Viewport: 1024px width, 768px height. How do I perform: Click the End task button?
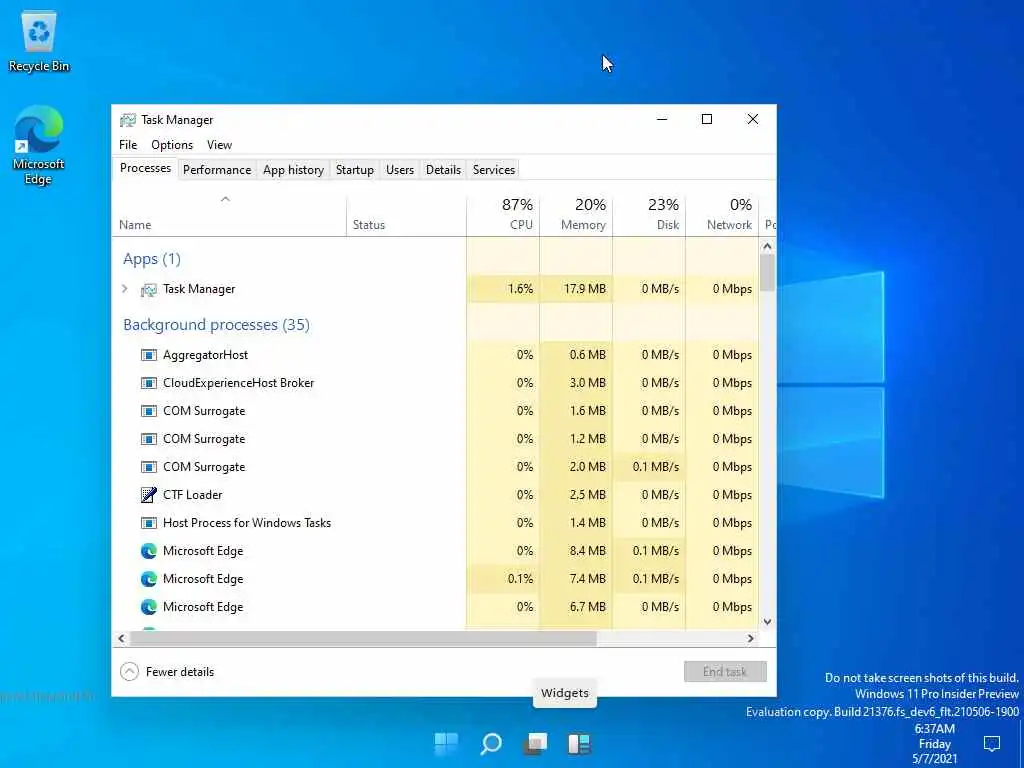point(725,671)
